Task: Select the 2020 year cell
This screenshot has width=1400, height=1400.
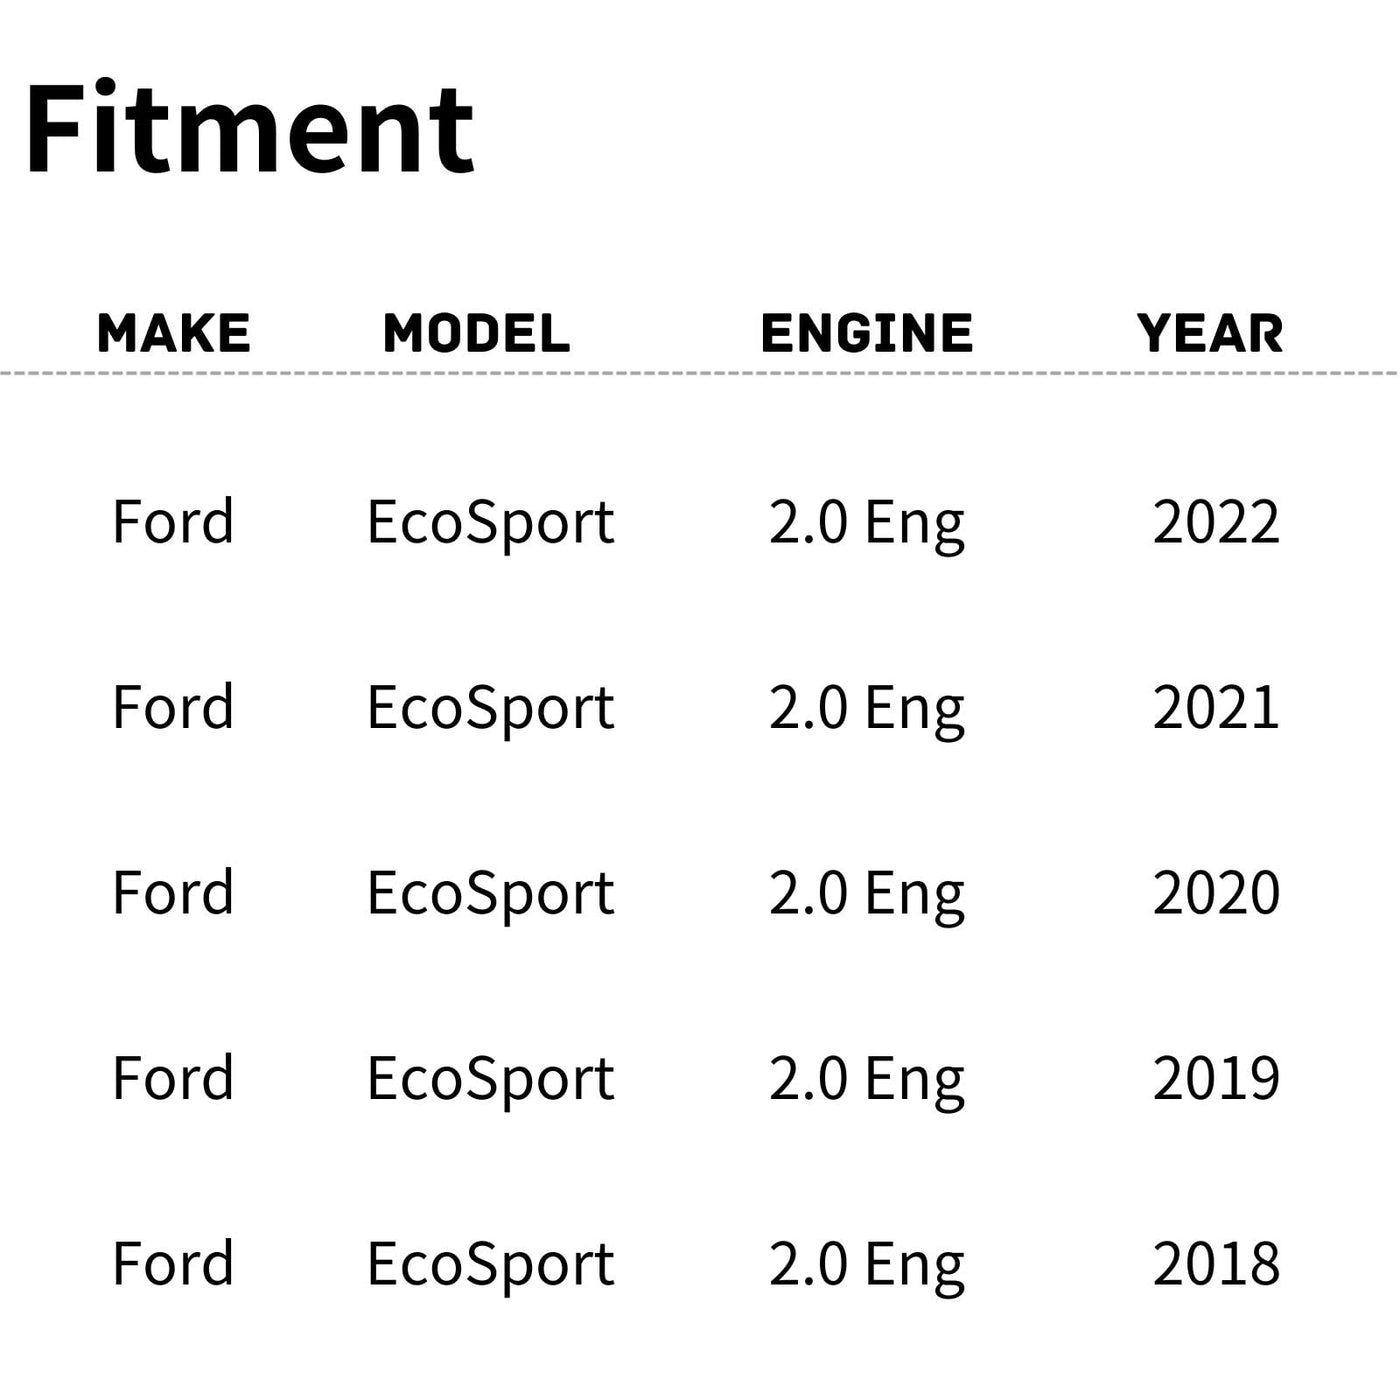Action: [x=1216, y=893]
